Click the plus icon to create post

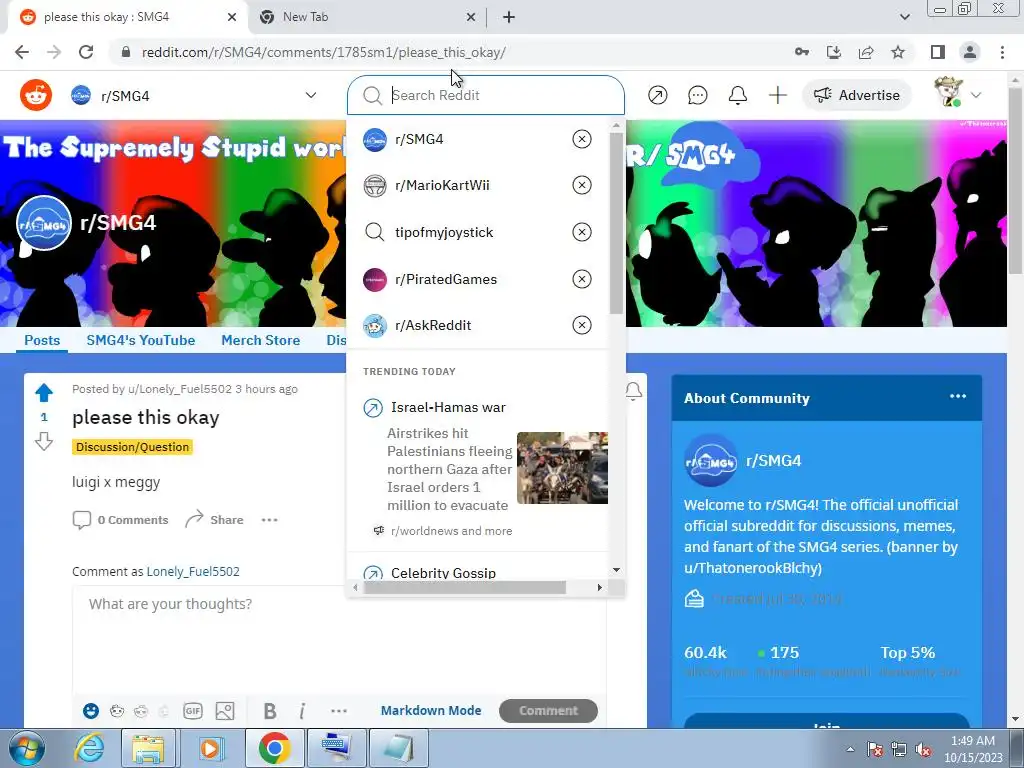pyautogui.click(x=778, y=95)
